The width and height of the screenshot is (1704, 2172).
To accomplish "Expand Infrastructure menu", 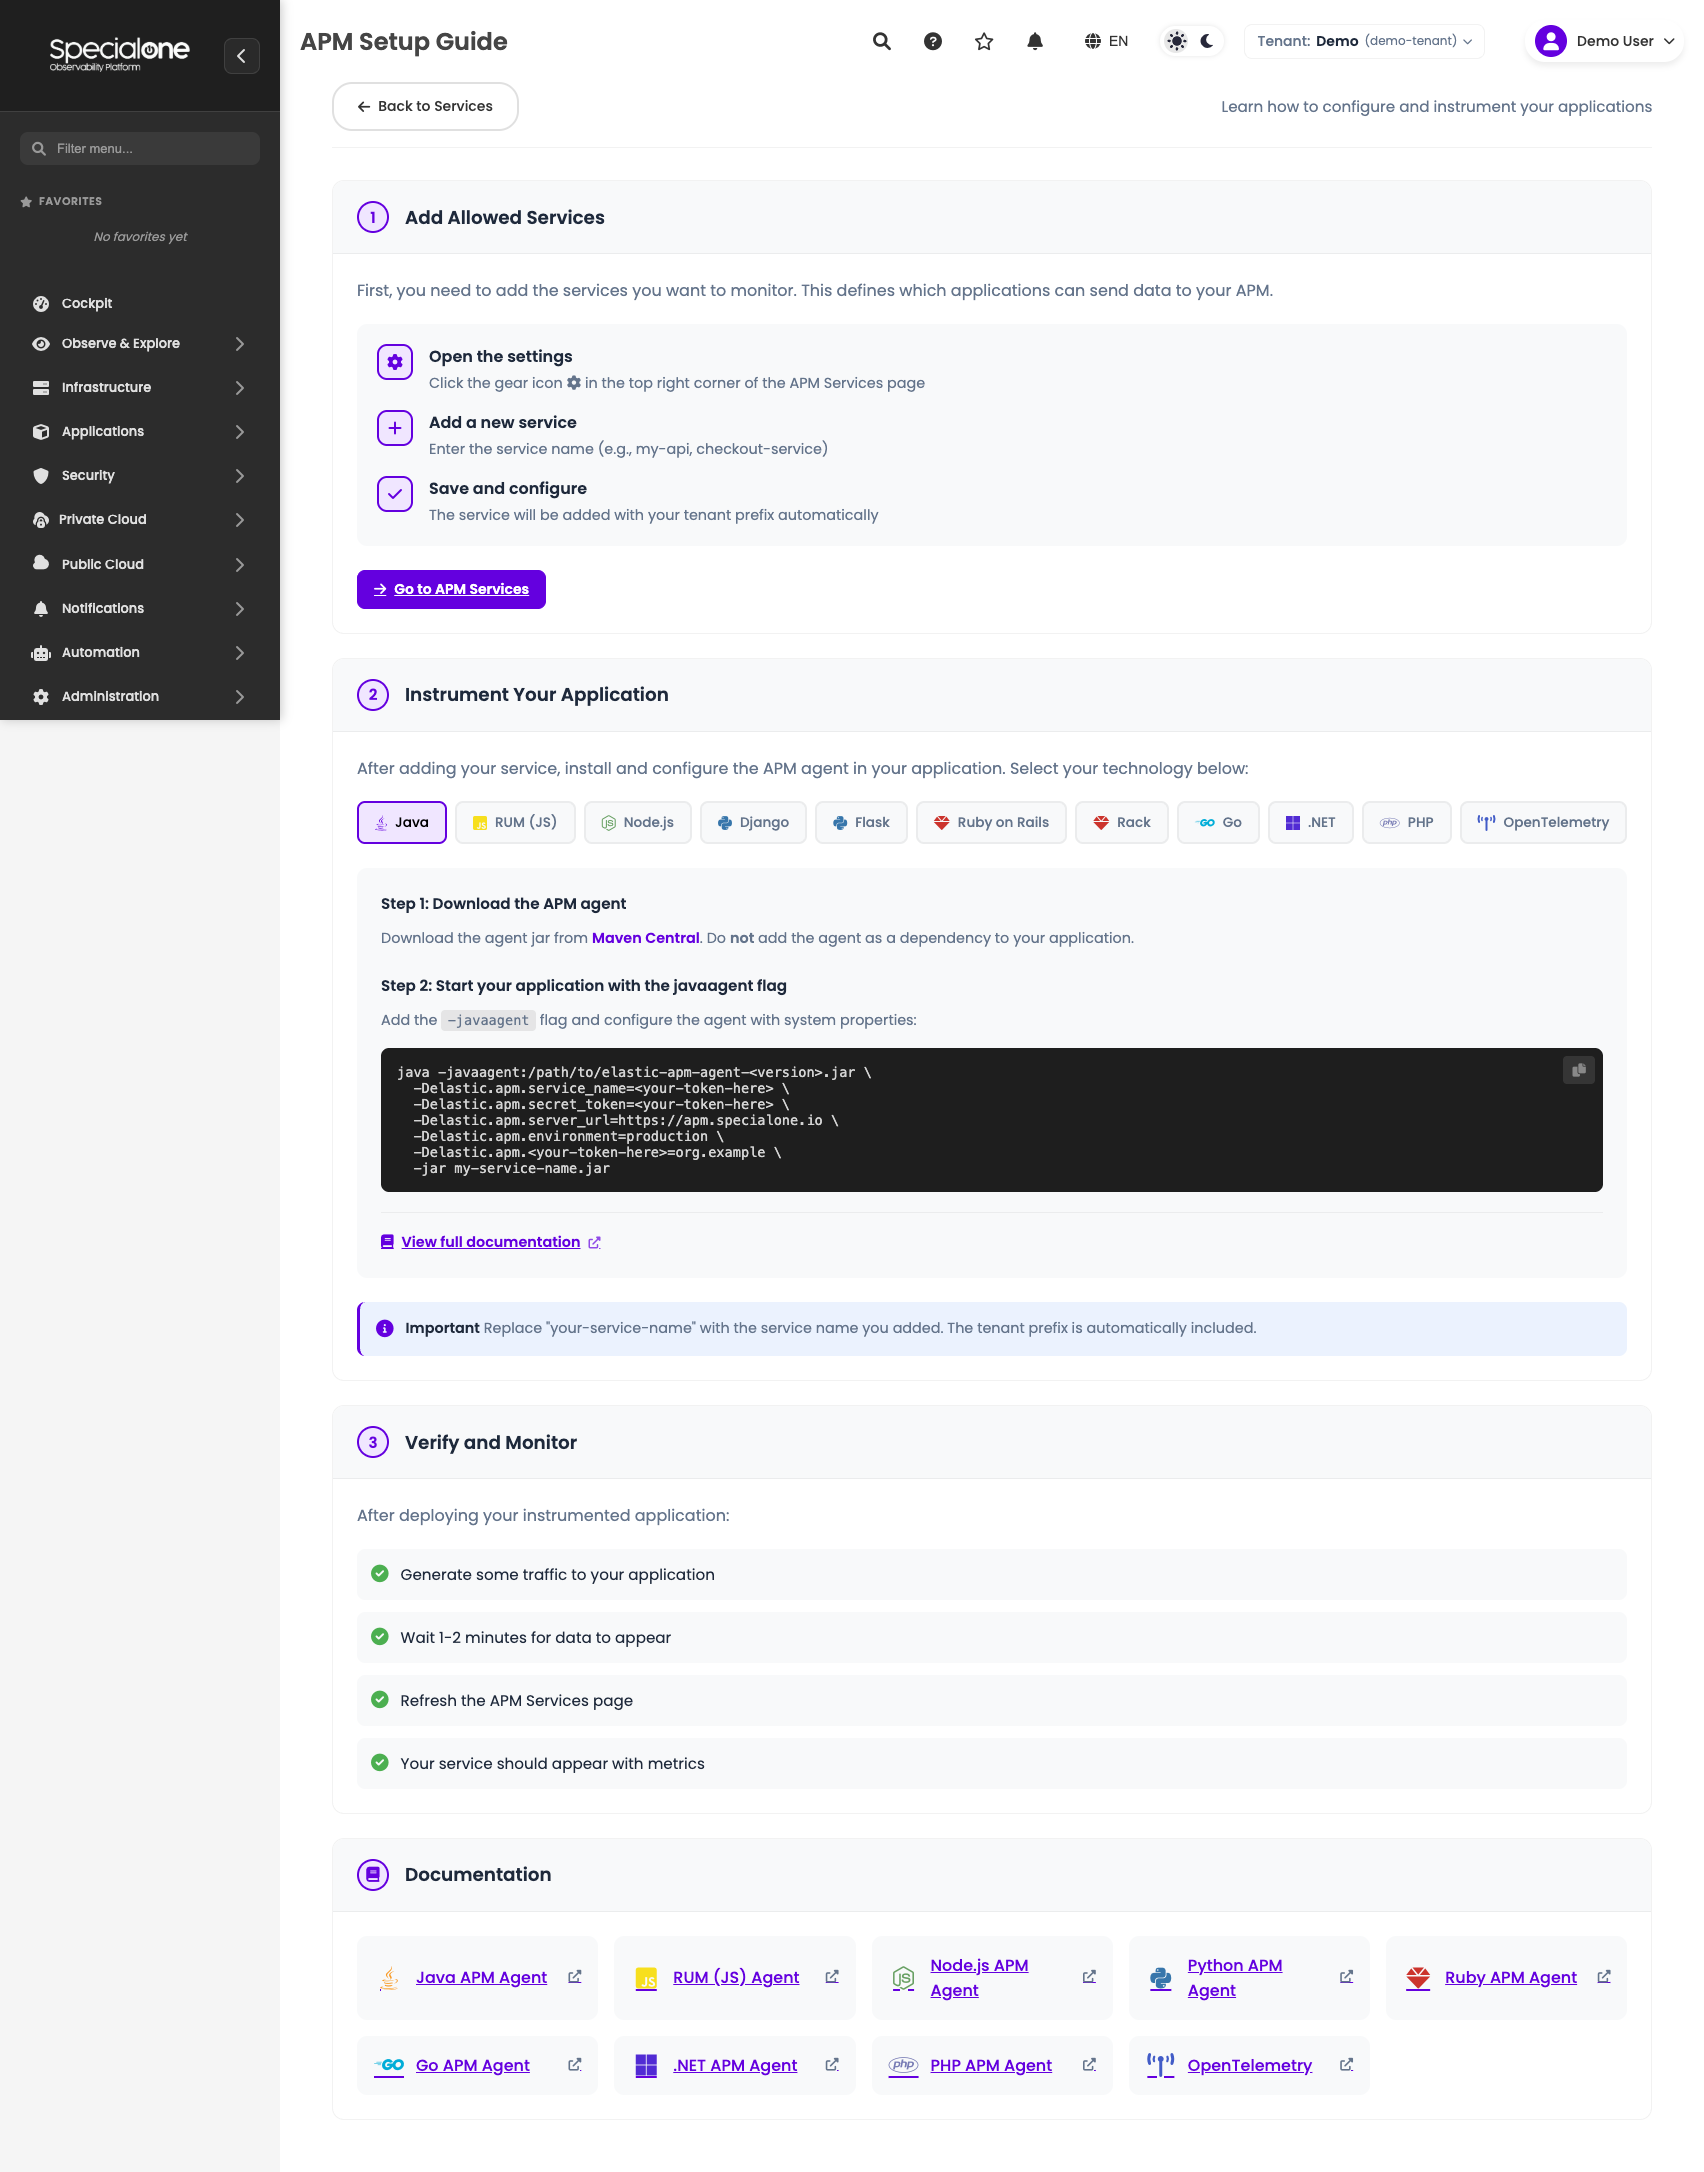I will pyautogui.click(x=140, y=387).
